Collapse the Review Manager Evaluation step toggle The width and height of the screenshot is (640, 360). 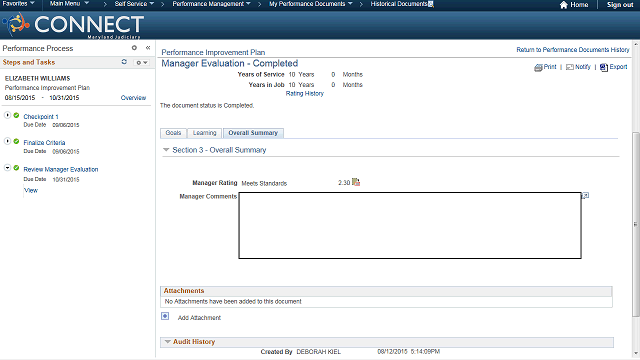[x=7, y=168]
